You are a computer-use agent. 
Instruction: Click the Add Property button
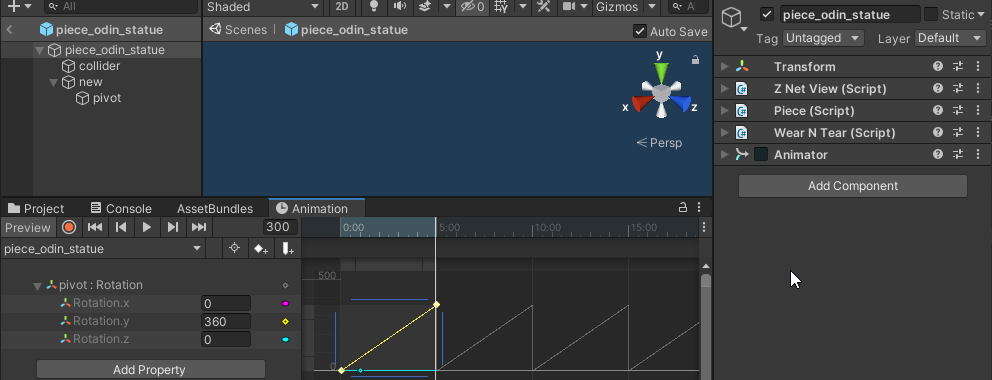150,370
